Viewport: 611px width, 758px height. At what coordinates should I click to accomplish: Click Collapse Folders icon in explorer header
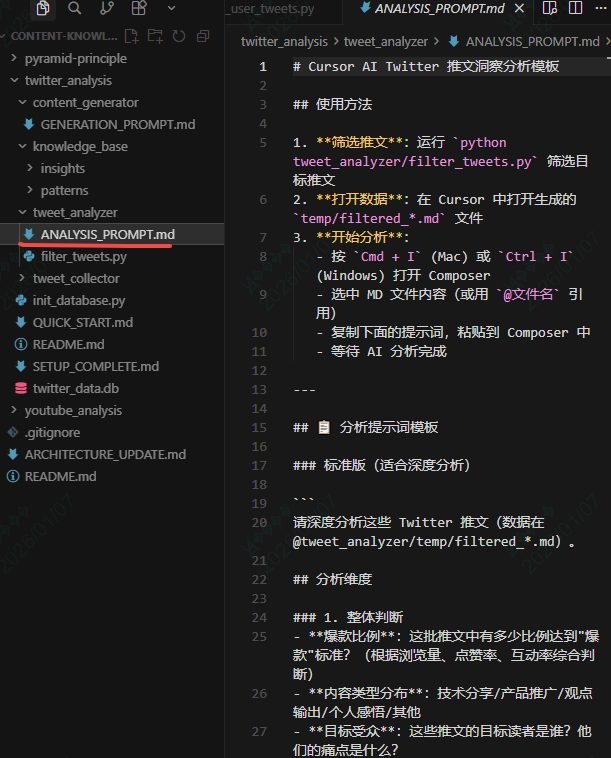pos(203,36)
